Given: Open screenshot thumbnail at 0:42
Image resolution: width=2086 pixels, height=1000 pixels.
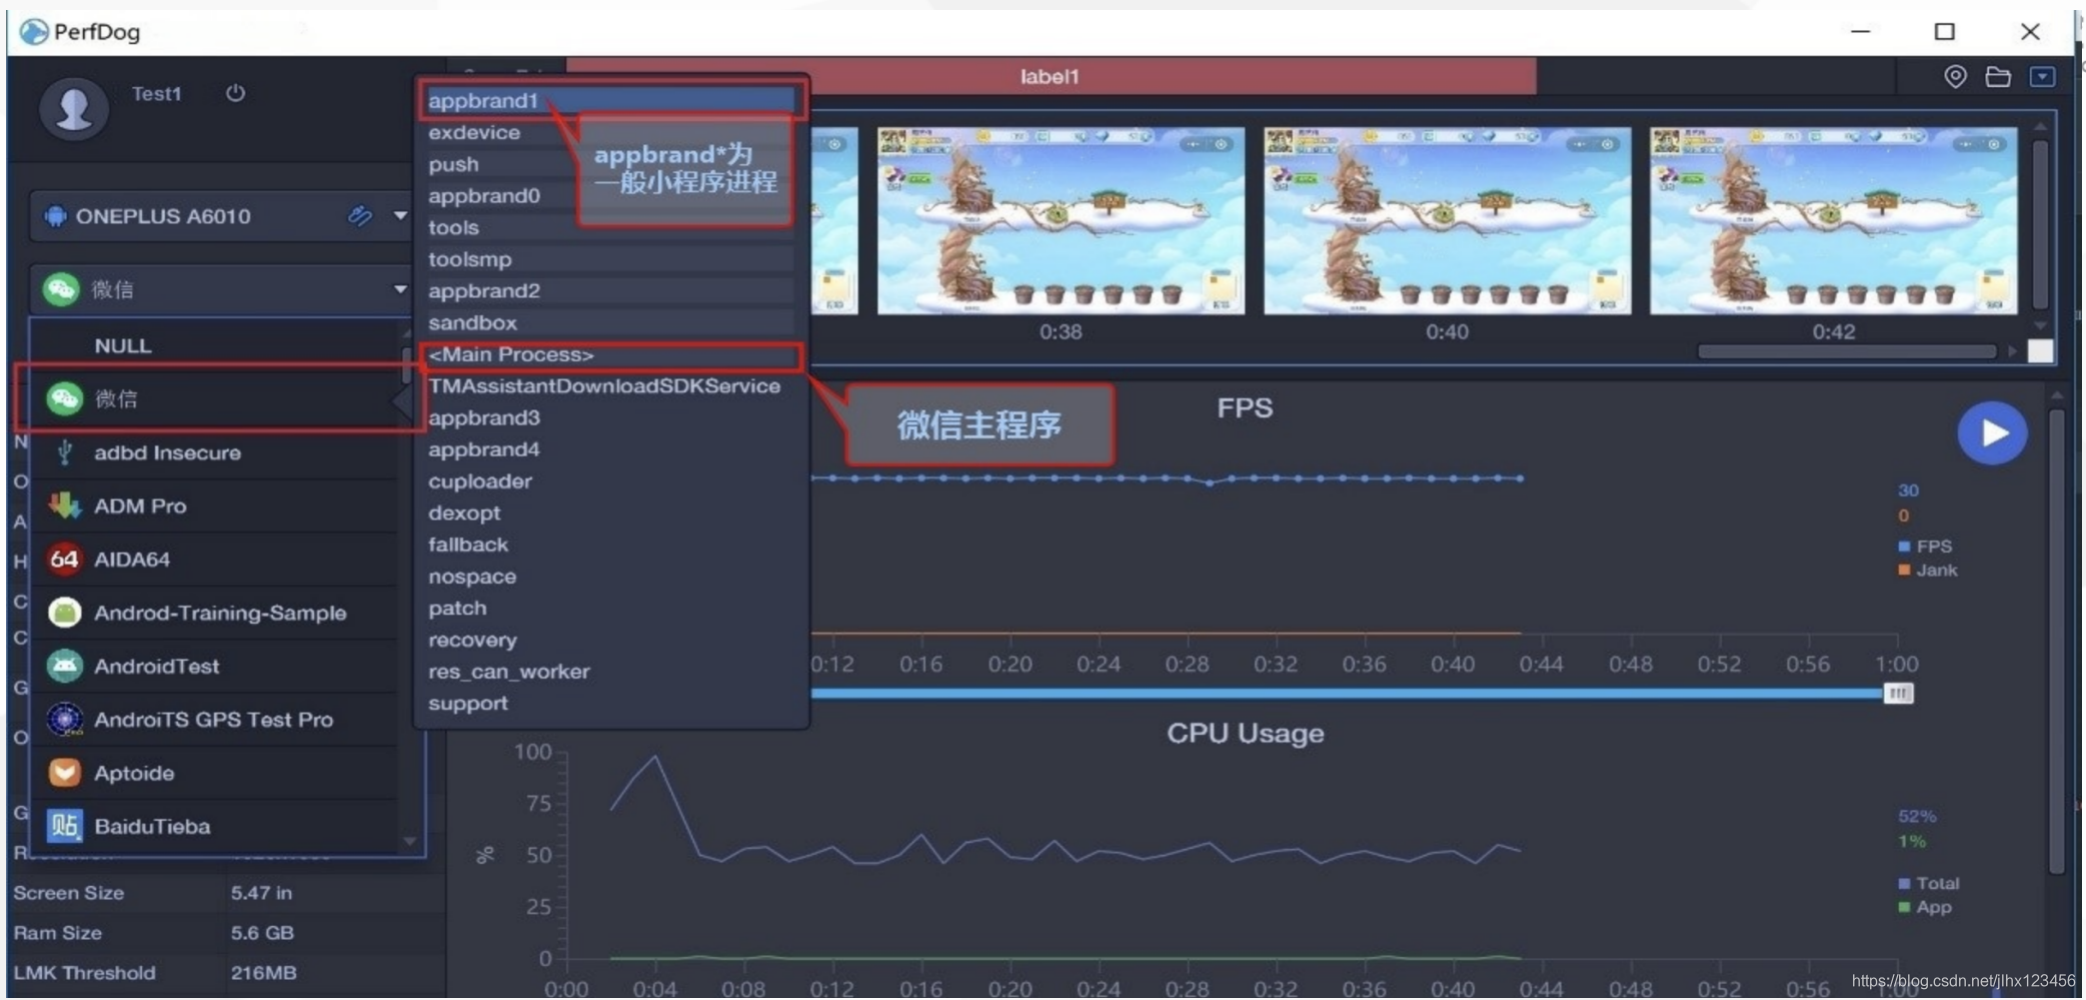Looking at the screenshot, I should (1833, 220).
